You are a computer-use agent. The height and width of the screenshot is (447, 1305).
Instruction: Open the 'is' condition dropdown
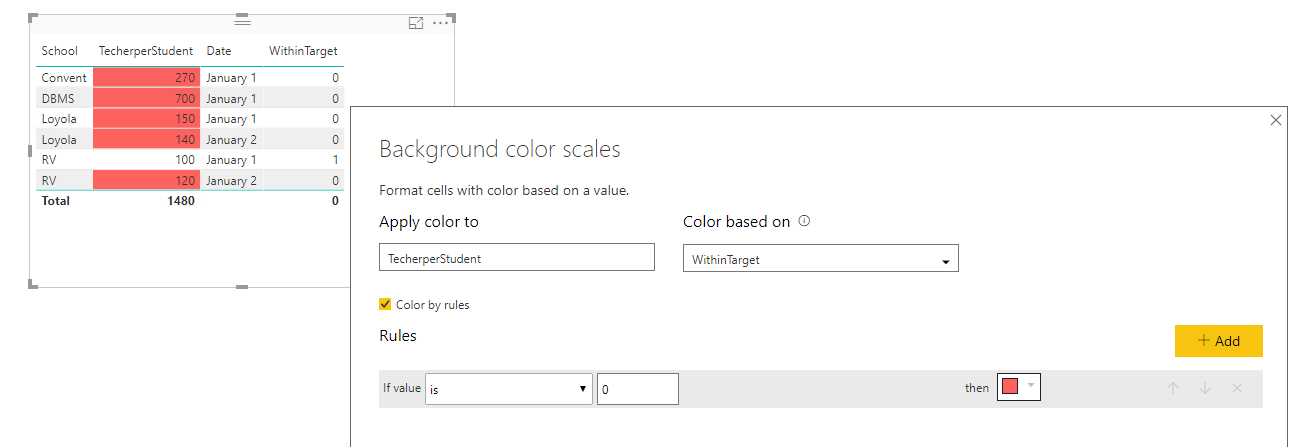tap(508, 389)
